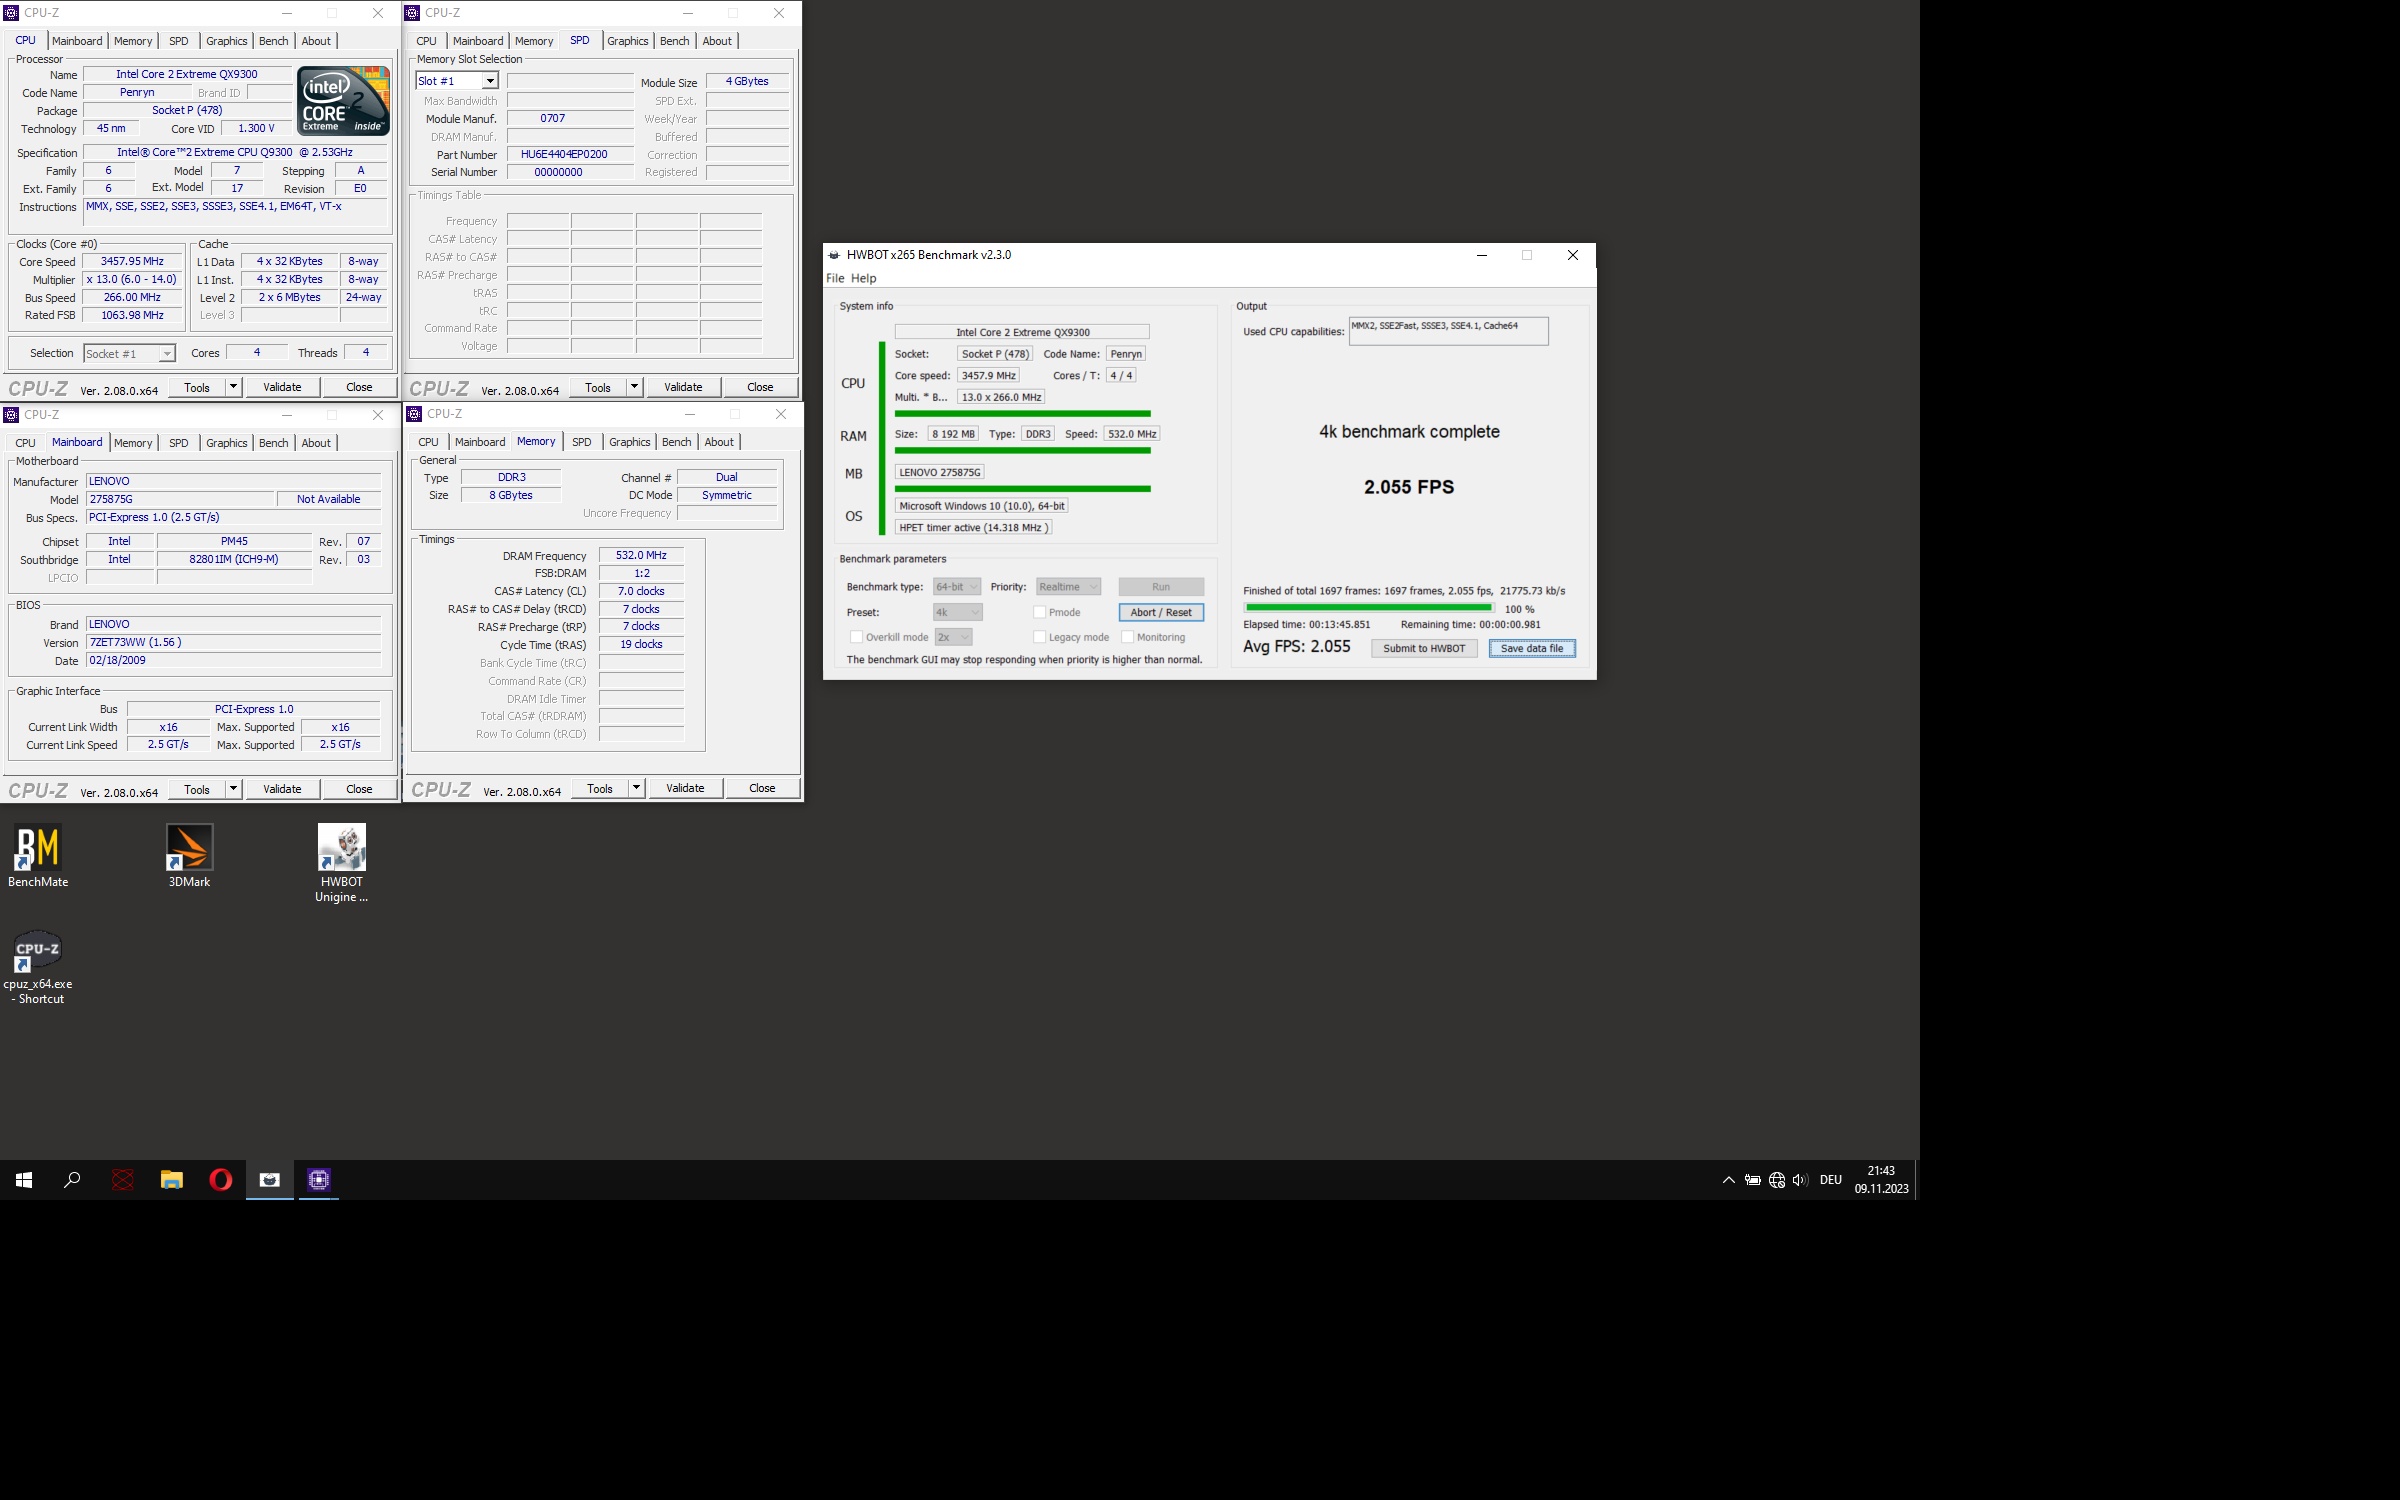Open the Benchmark type 64-bit dropdown
Screen dimensions: 2400x1500
(957, 587)
